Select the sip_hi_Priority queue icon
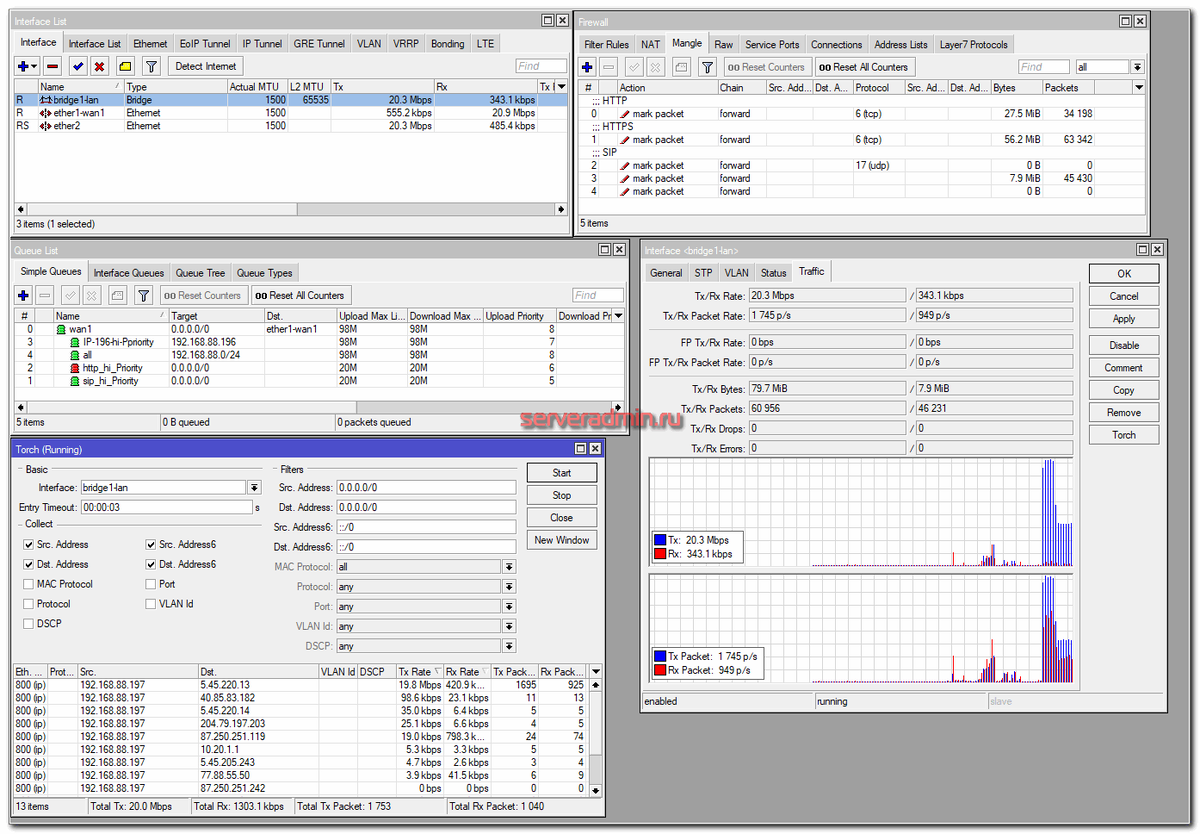The width and height of the screenshot is (1200, 834). point(75,381)
